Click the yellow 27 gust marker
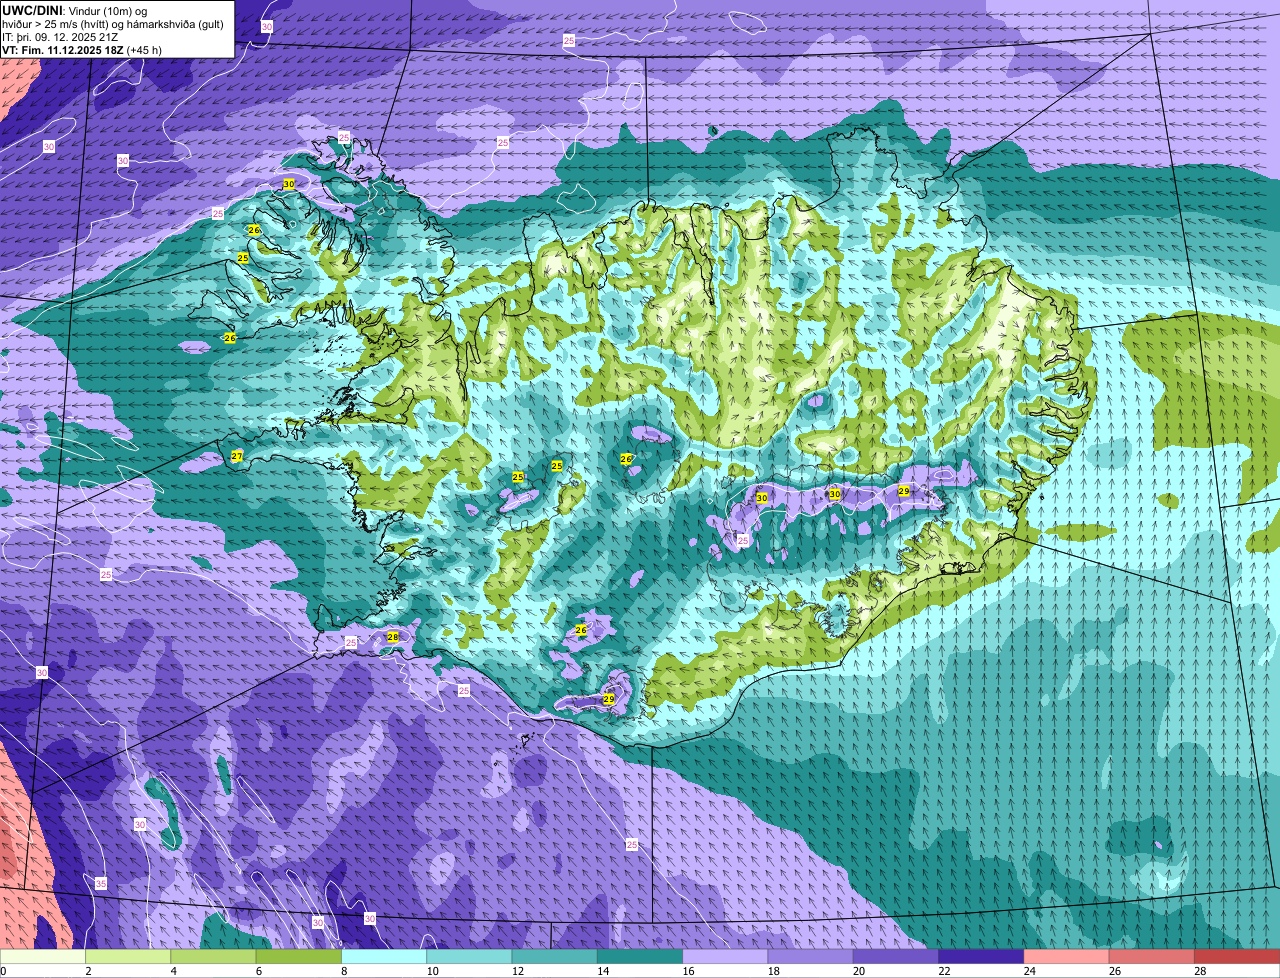Screen dimensions: 1280x978 point(237,456)
